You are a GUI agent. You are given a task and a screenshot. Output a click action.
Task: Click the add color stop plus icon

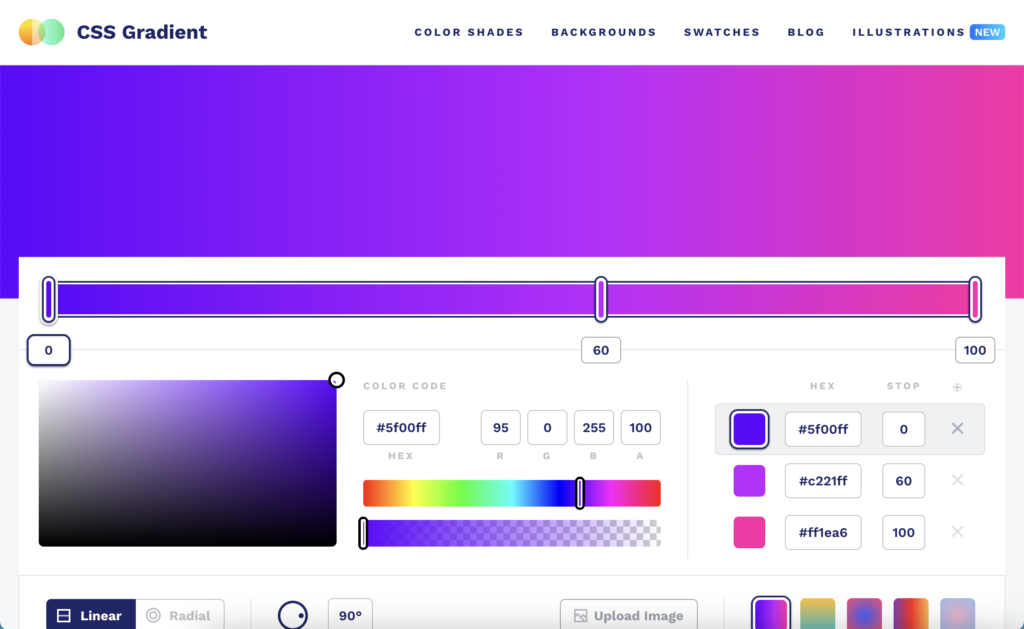pyautogui.click(x=957, y=387)
